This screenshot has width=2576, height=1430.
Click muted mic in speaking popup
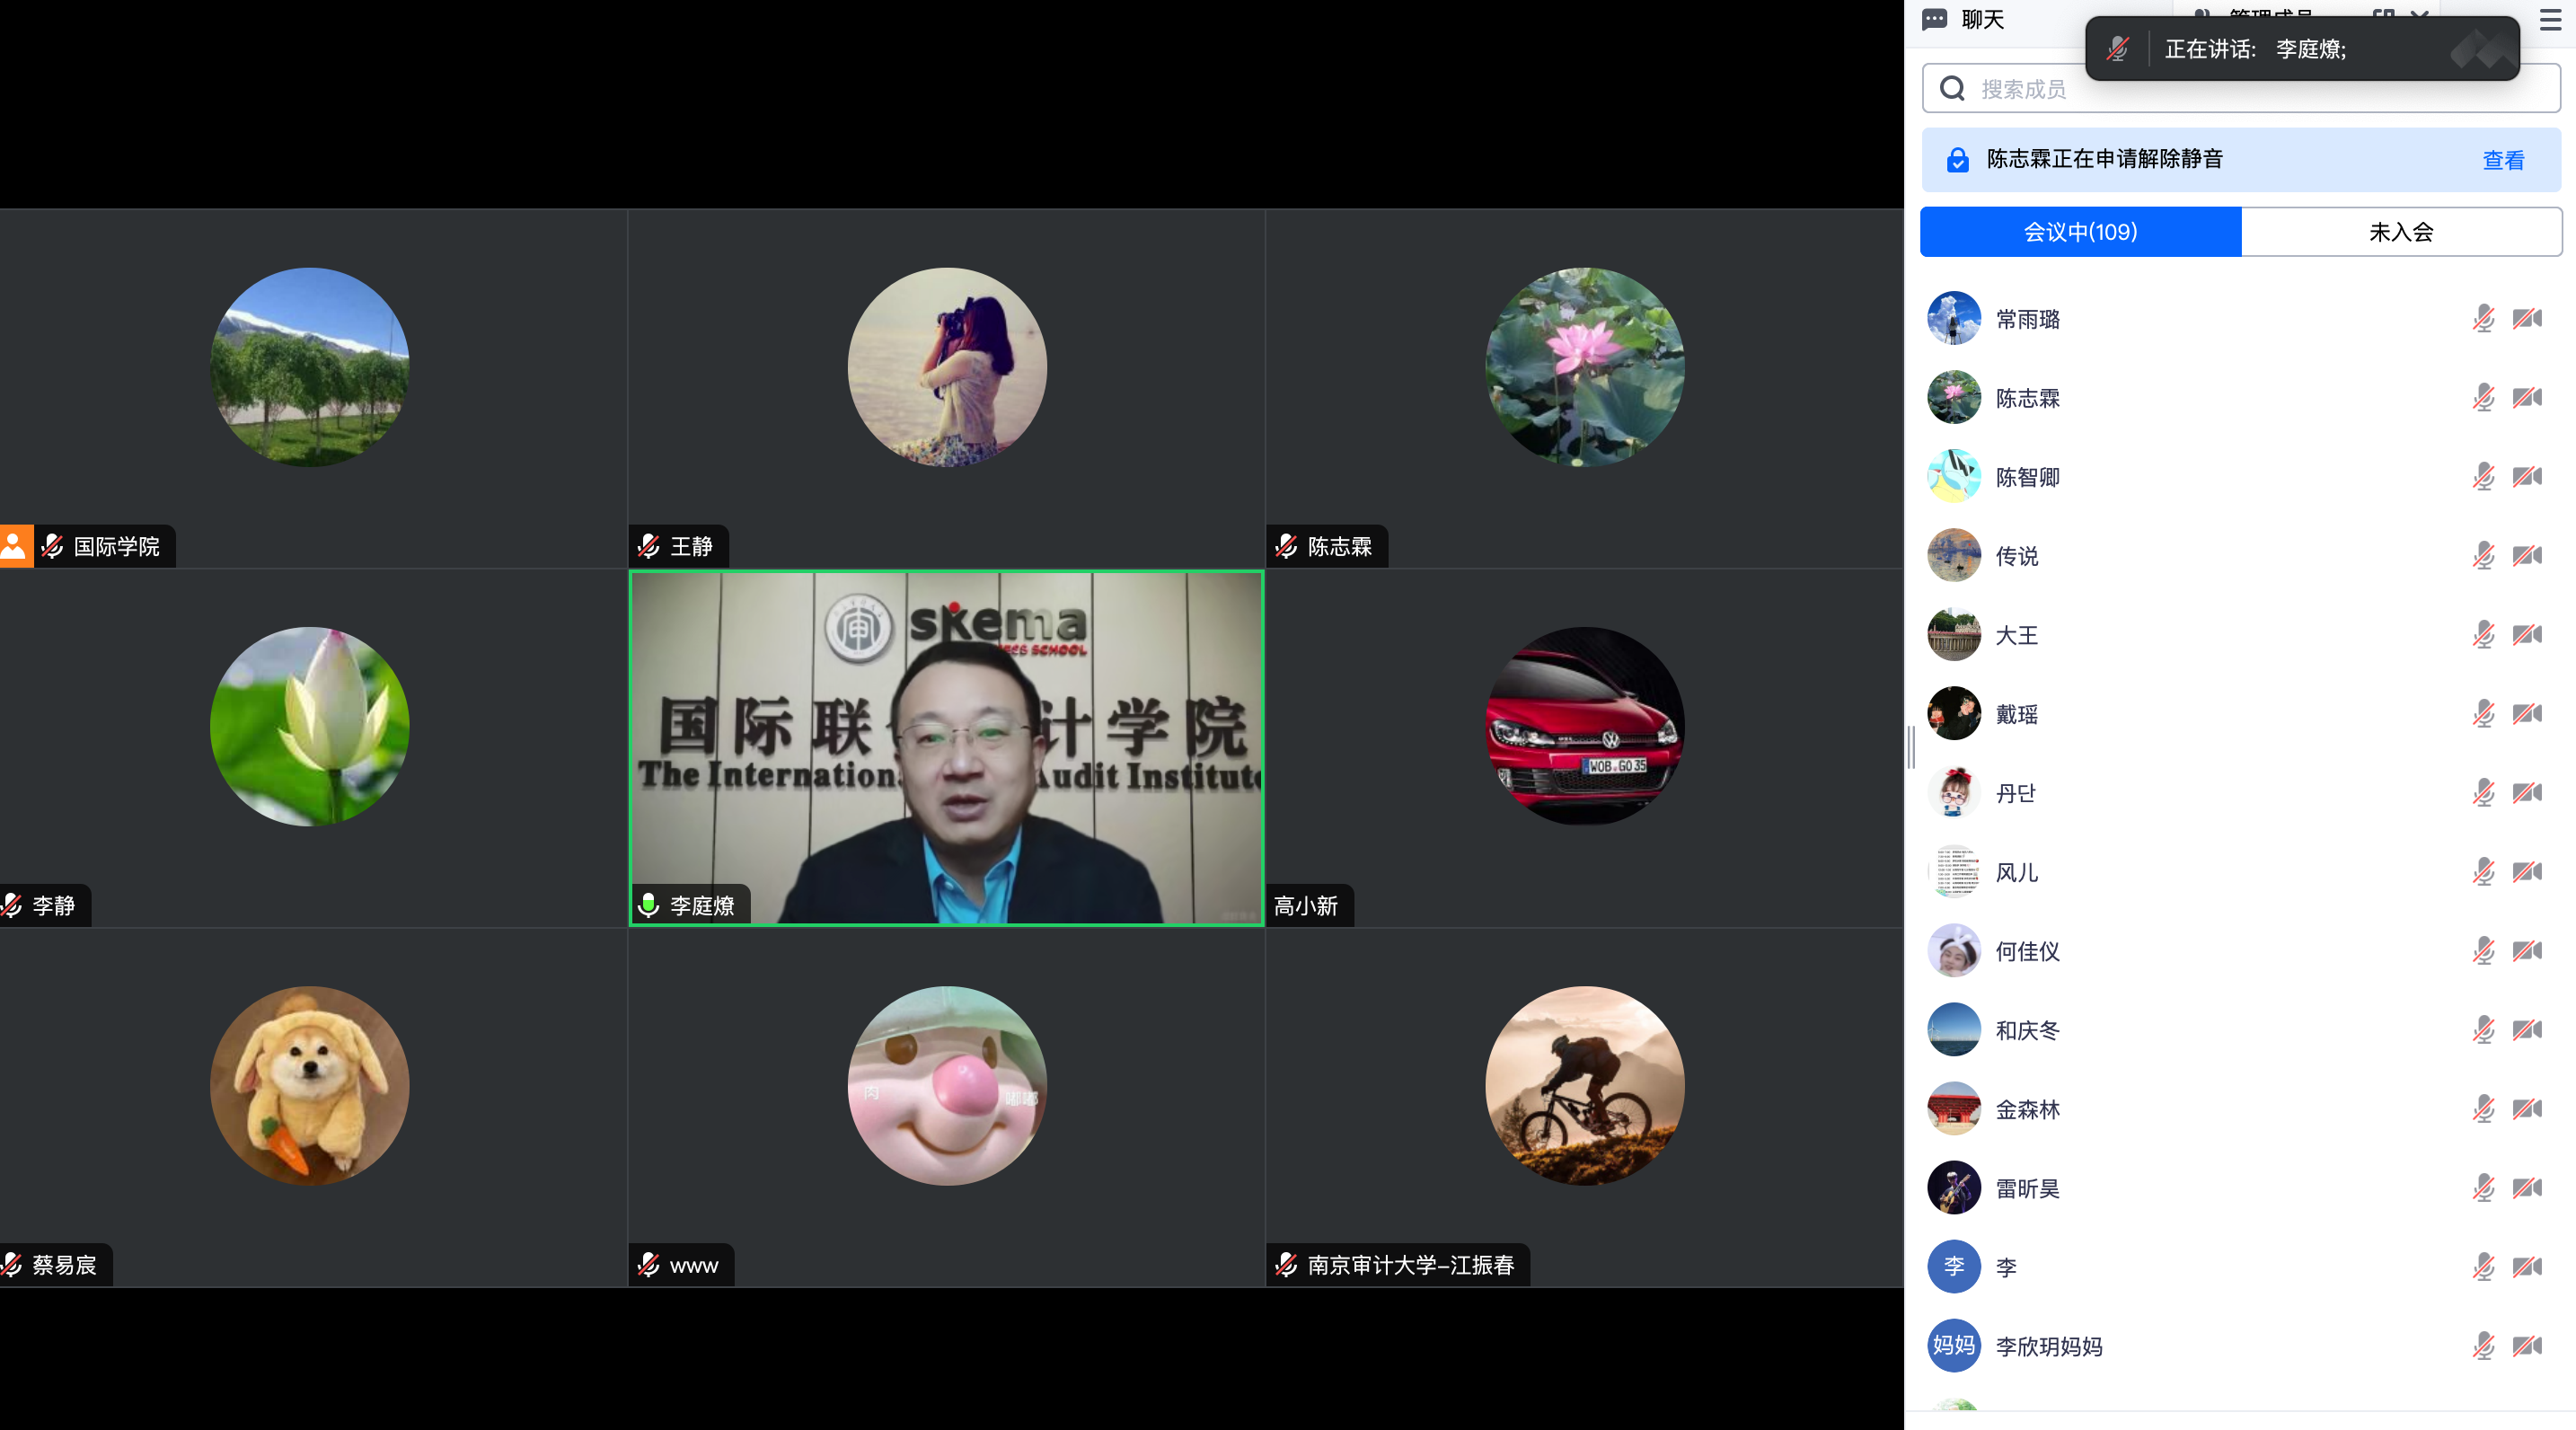coord(2117,49)
